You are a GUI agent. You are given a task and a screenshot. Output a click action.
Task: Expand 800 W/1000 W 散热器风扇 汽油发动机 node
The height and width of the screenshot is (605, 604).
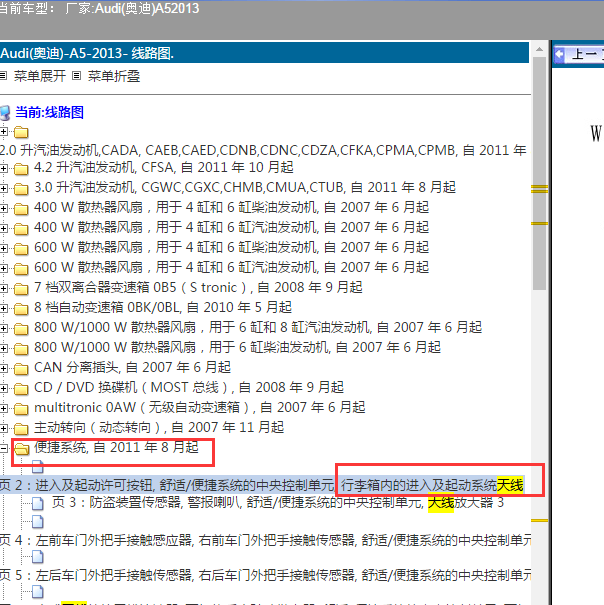pyautogui.click(x=3, y=328)
